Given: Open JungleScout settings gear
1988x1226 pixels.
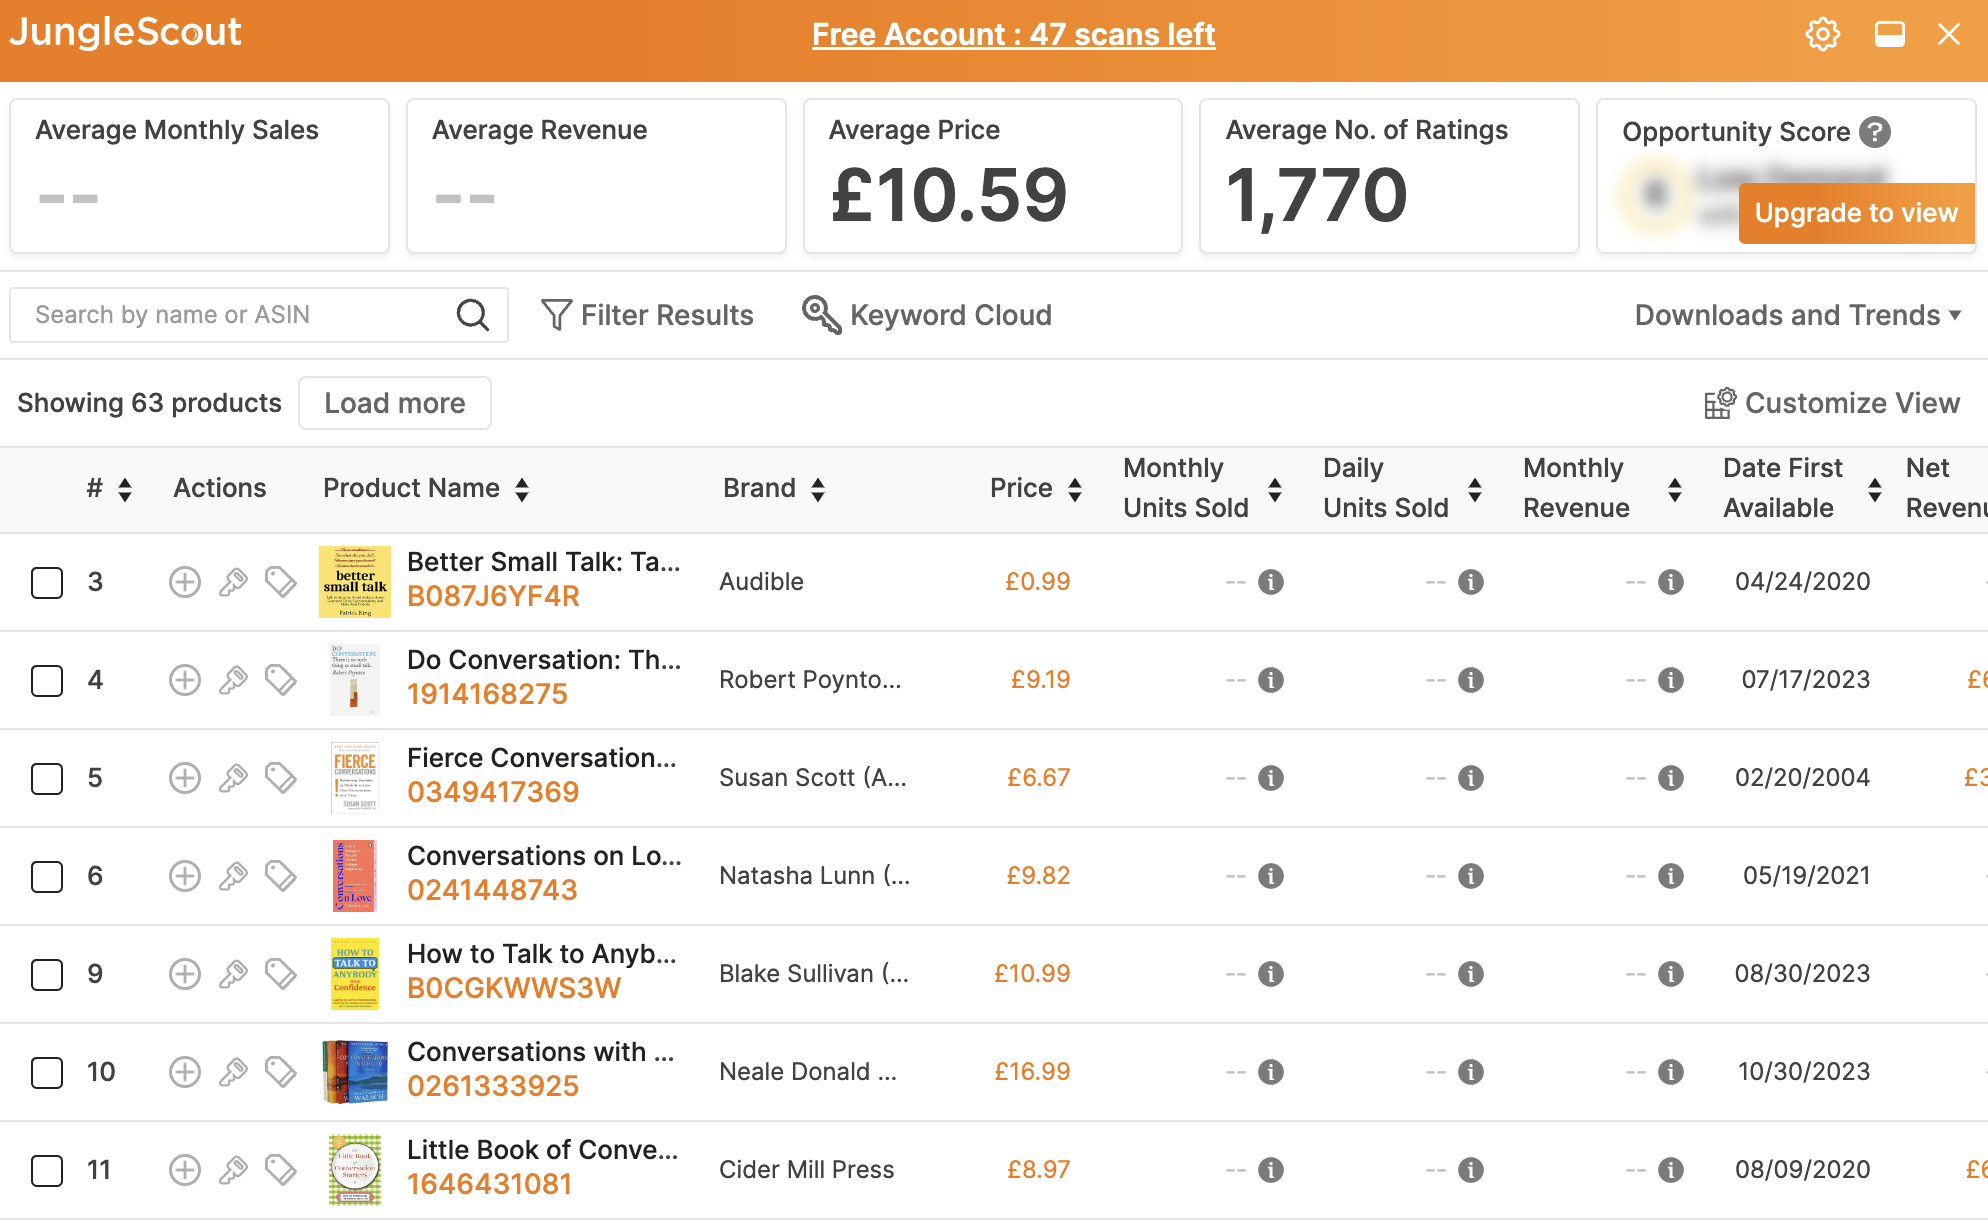Looking at the screenshot, I should point(1822,34).
